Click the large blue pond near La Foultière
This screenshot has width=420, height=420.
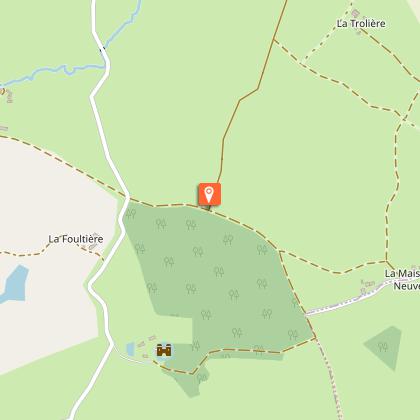[14, 284]
